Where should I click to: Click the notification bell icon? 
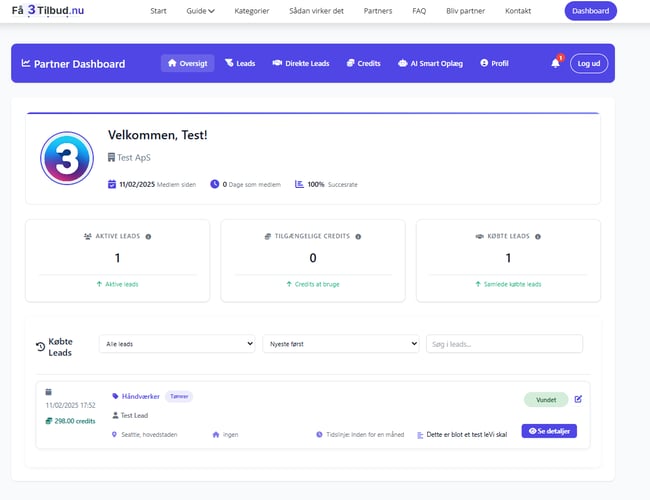[555, 63]
